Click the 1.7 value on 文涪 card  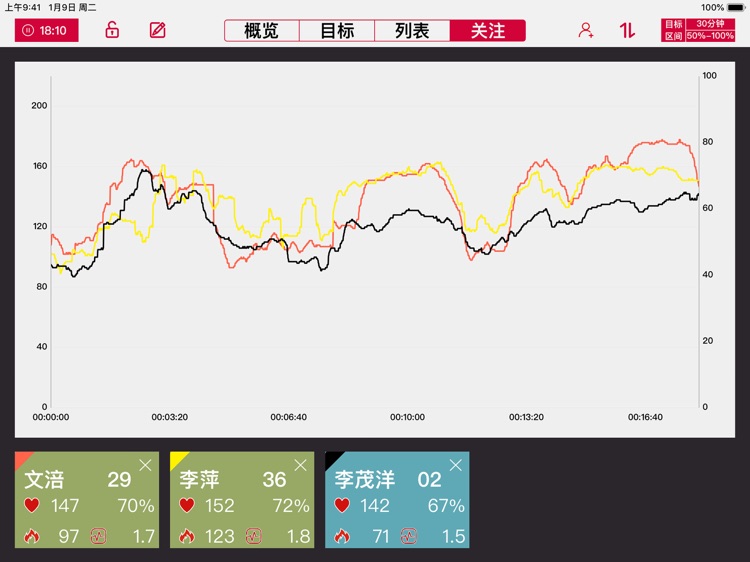coord(144,537)
